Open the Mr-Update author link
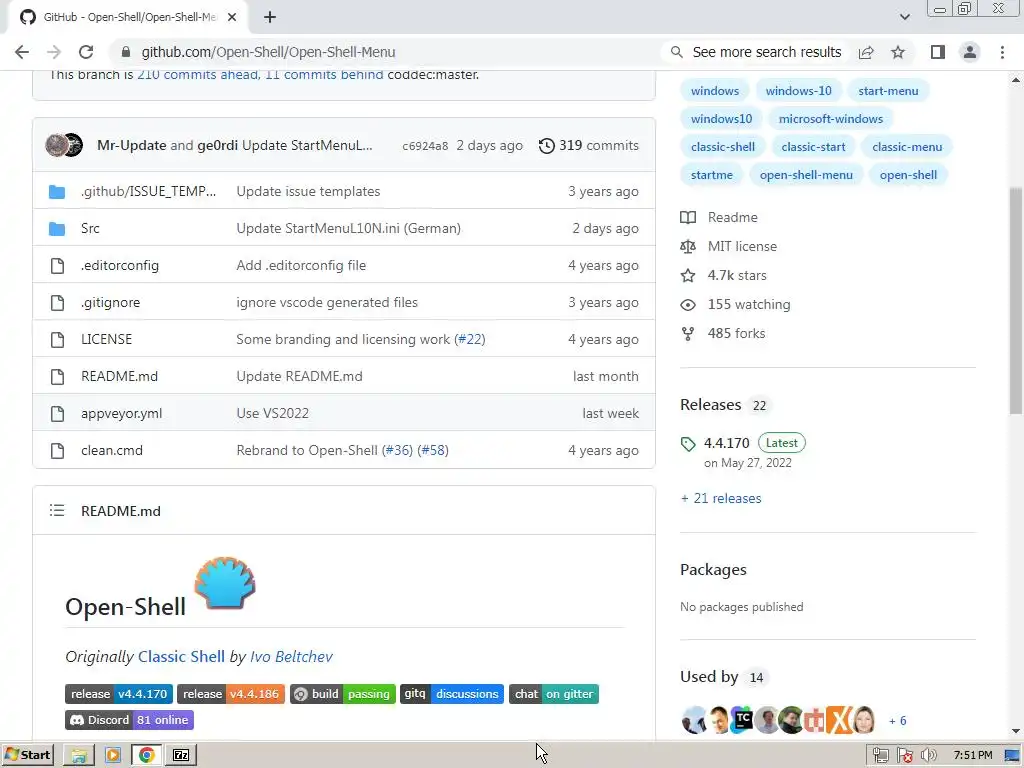The image size is (1024, 768). tap(131, 145)
